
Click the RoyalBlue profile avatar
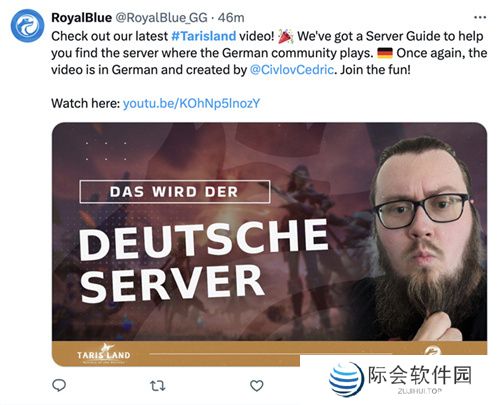27,26
